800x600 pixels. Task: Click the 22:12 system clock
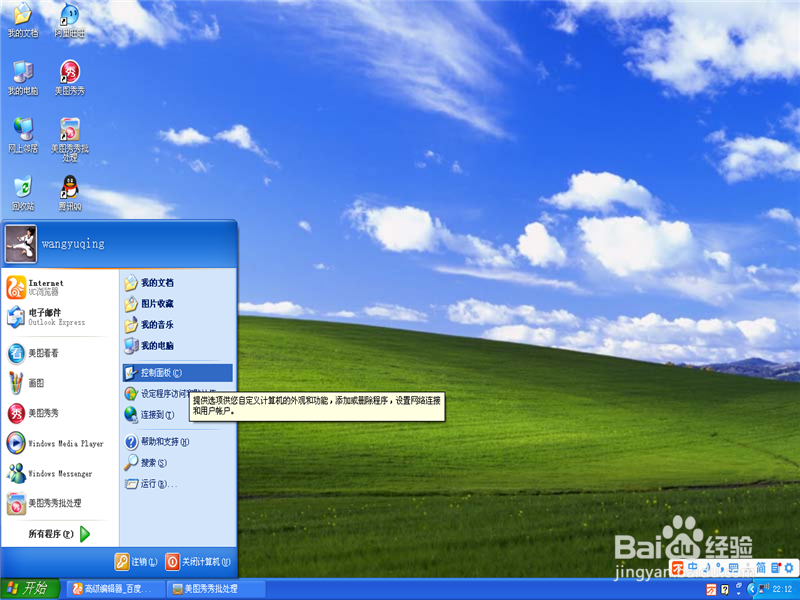click(782, 589)
